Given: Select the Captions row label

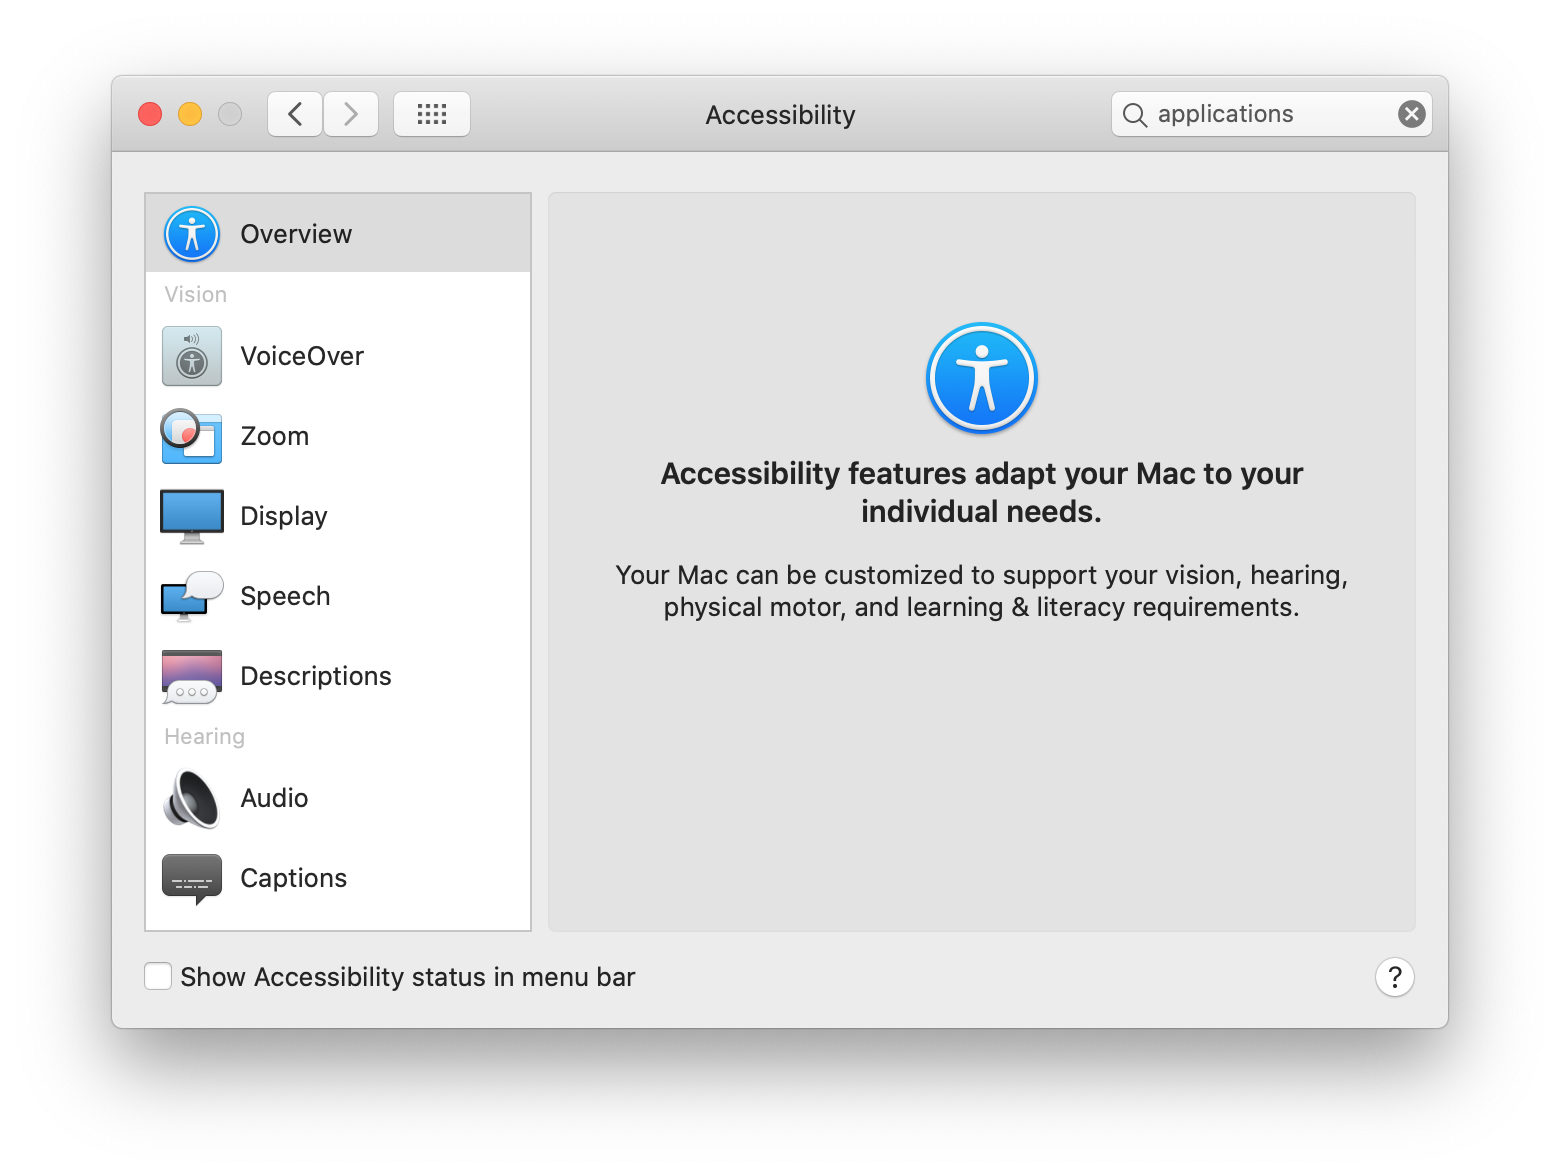Looking at the screenshot, I should click(294, 879).
